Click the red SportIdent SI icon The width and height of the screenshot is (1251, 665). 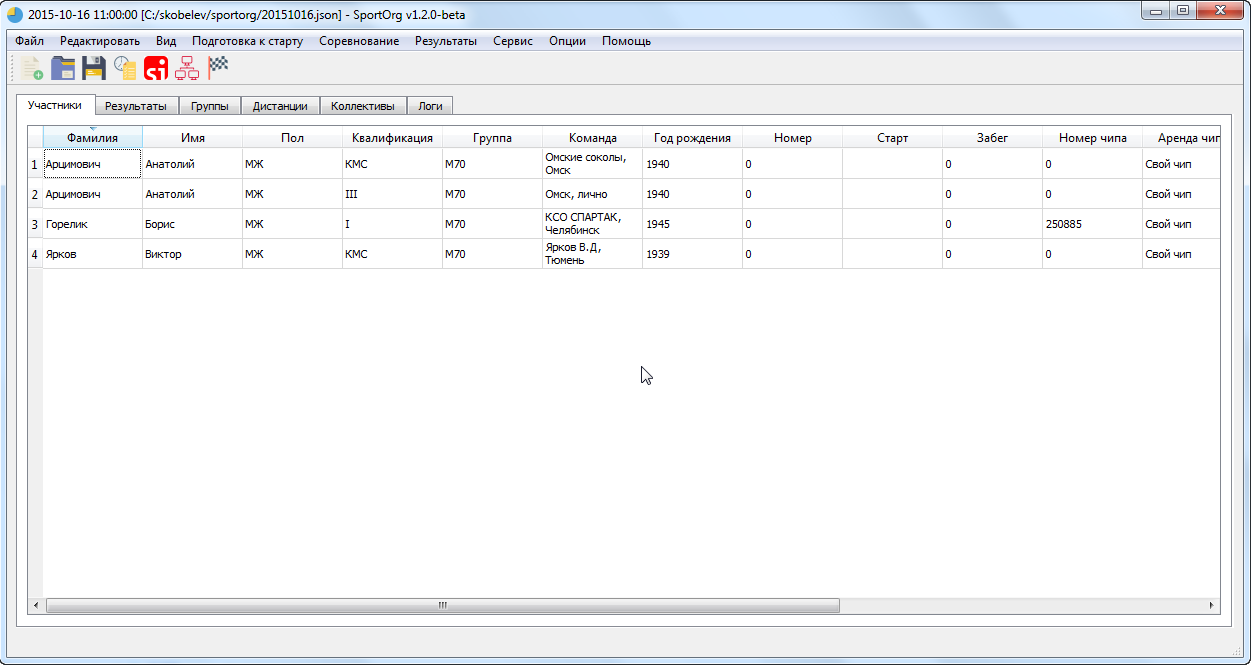[156, 68]
